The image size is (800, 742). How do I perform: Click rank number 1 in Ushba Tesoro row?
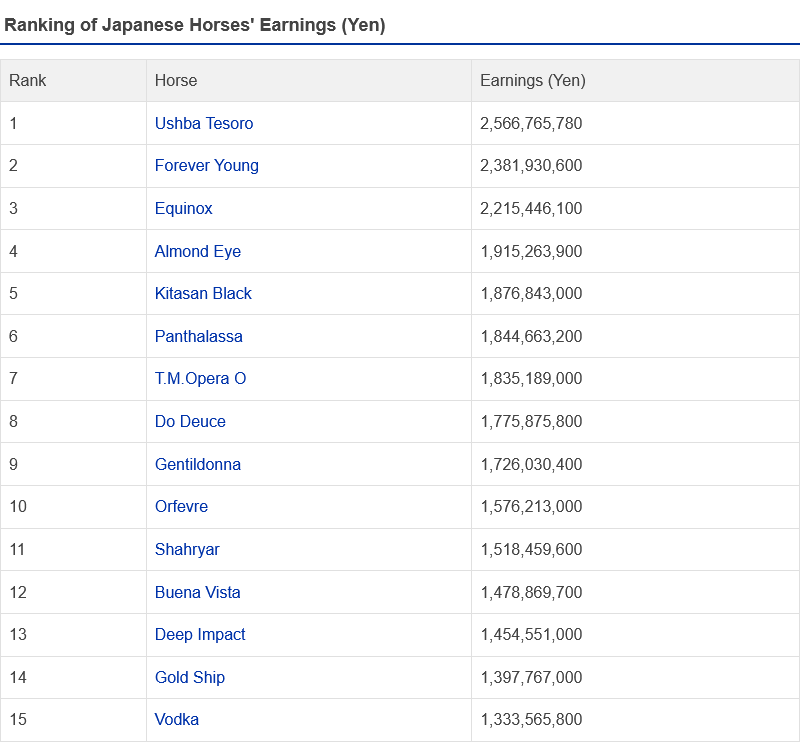pos(13,123)
